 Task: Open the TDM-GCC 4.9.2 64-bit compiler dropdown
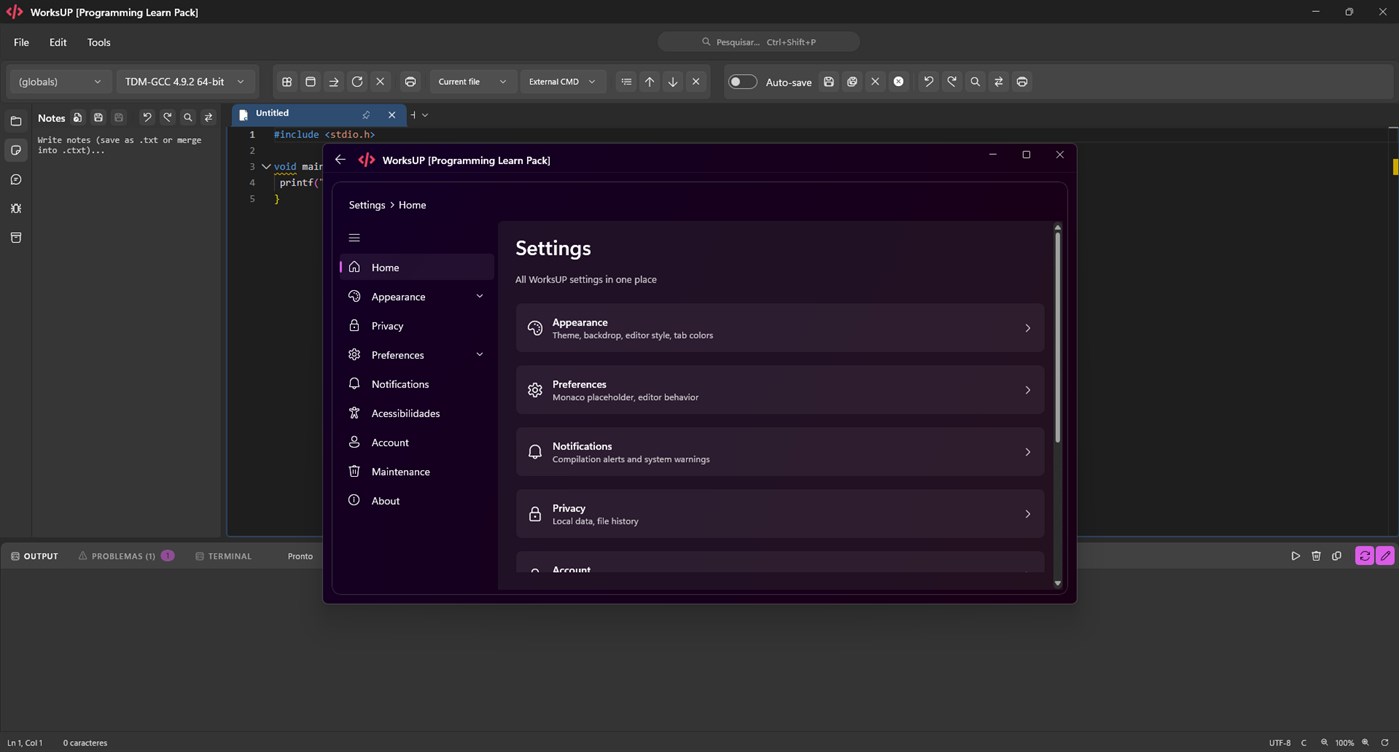[x=185, y=82]
